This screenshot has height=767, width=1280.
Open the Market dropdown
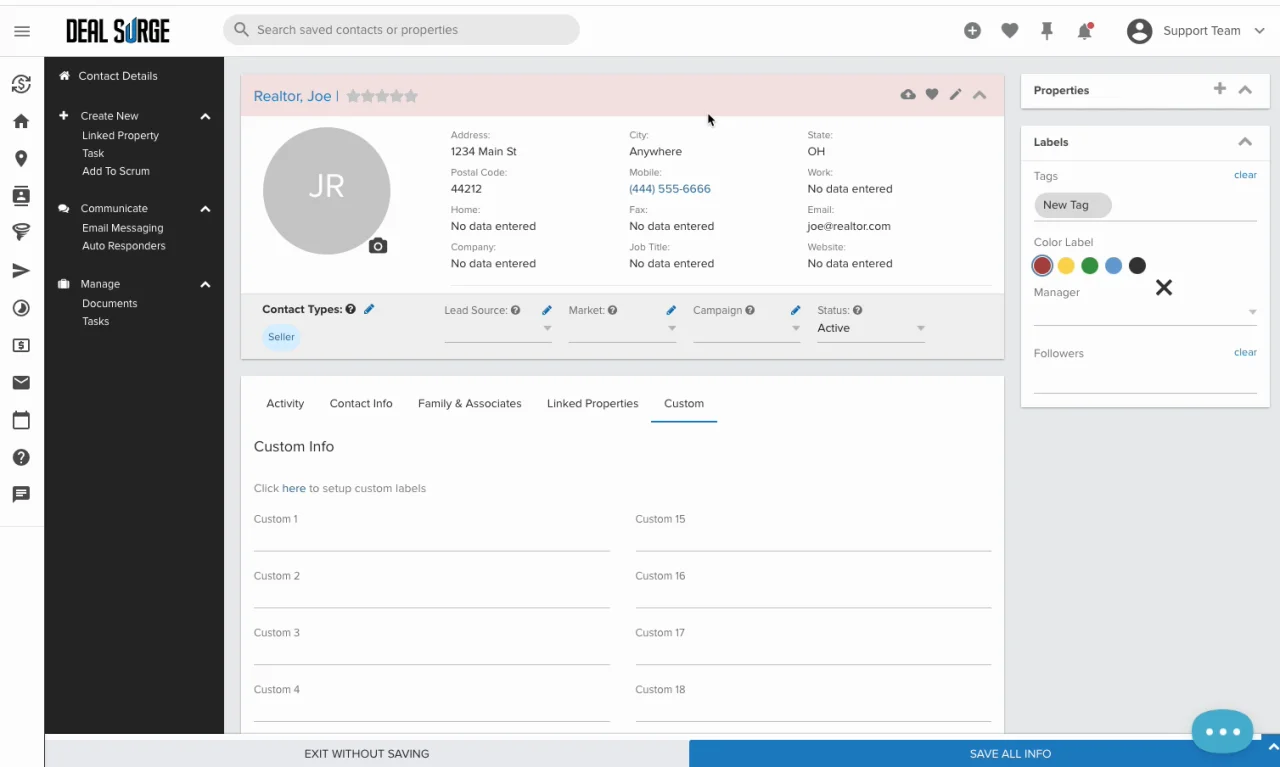click(x=622, y=329)
